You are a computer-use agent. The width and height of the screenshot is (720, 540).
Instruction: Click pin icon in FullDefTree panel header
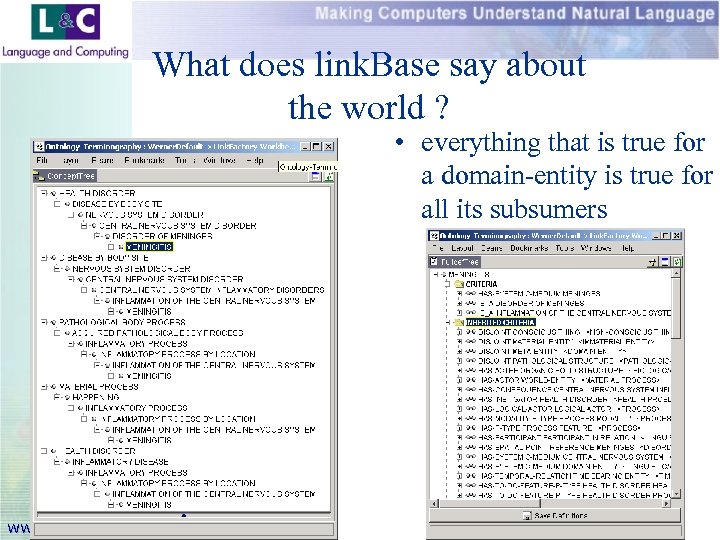(x=652, y=262)
